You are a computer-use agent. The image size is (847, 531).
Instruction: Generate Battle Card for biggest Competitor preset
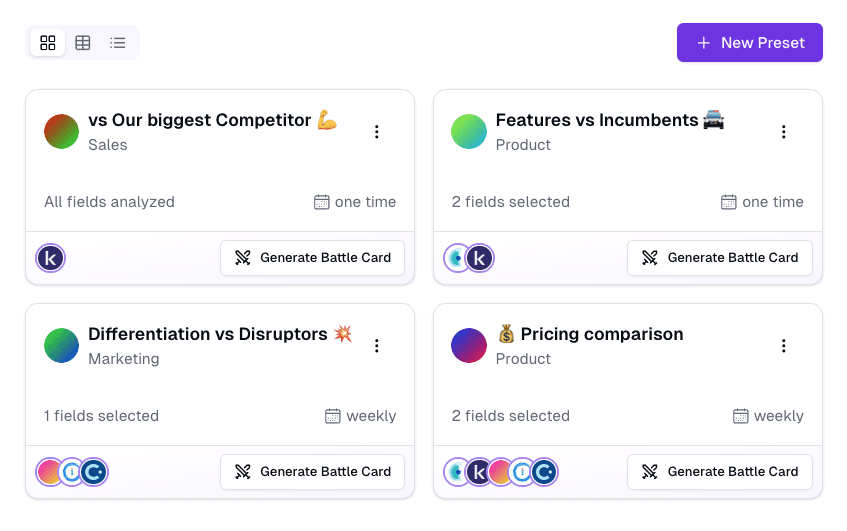click(x=312, y=258)
